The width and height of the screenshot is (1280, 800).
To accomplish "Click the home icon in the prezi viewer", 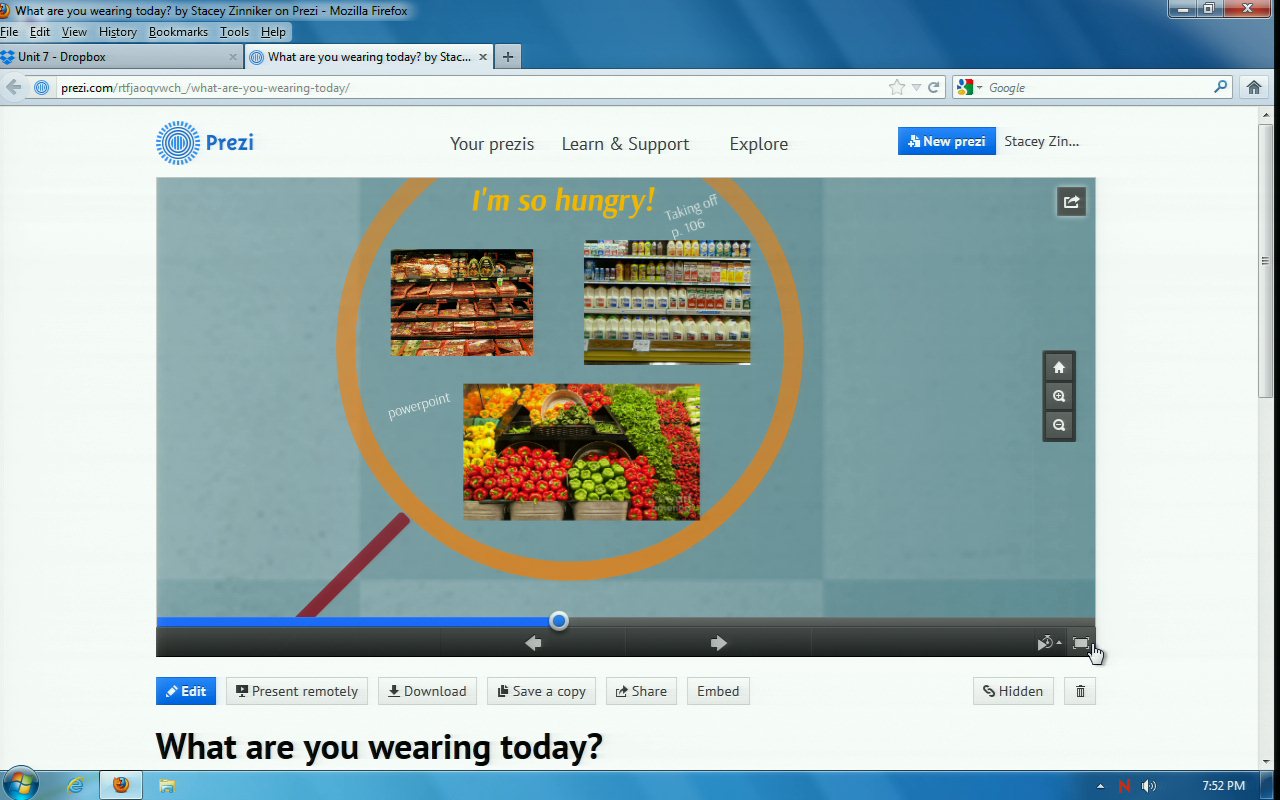I will pos(1059,367).
